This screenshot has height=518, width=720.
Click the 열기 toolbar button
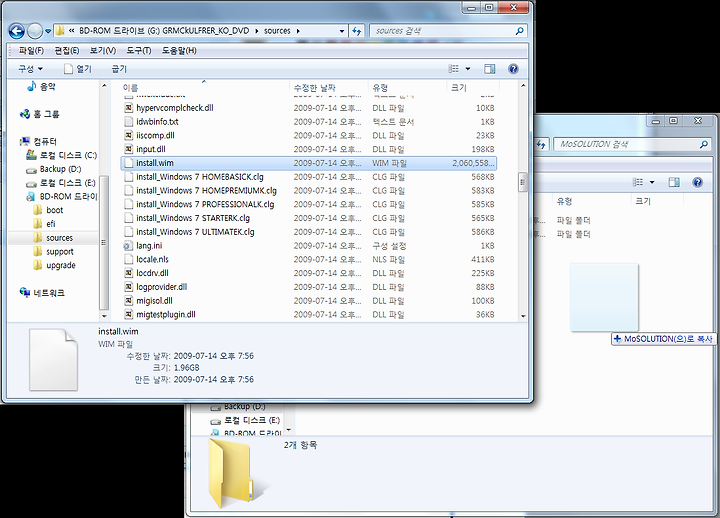78,69
